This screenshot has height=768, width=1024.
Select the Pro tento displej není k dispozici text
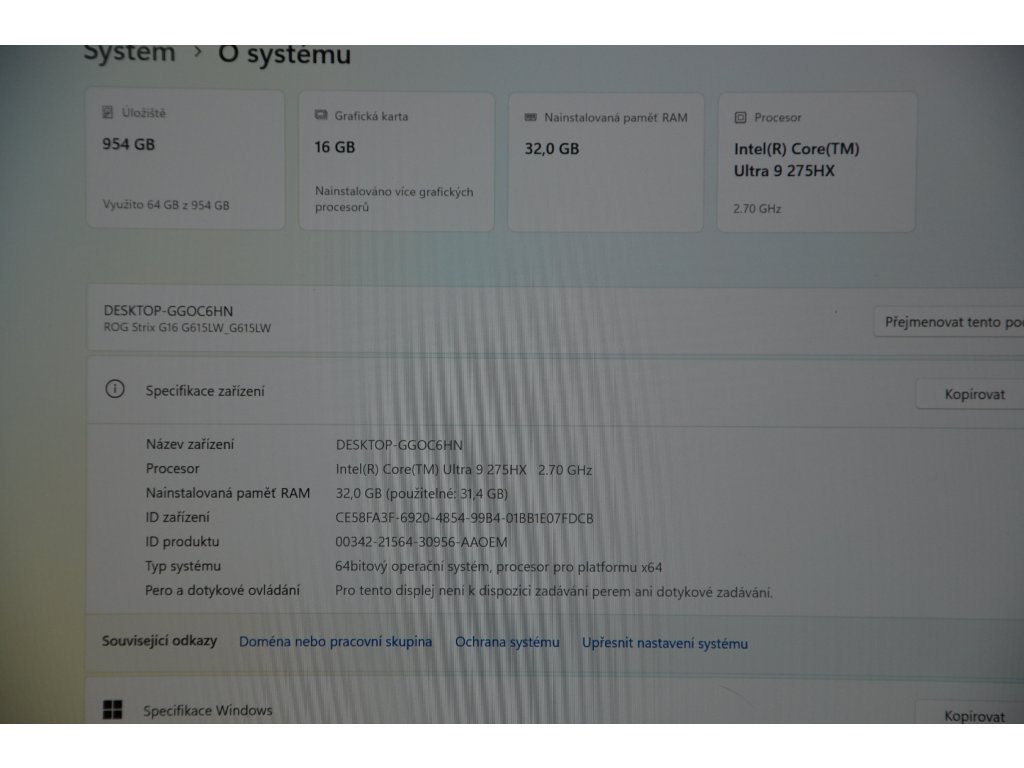click(554, 592)
